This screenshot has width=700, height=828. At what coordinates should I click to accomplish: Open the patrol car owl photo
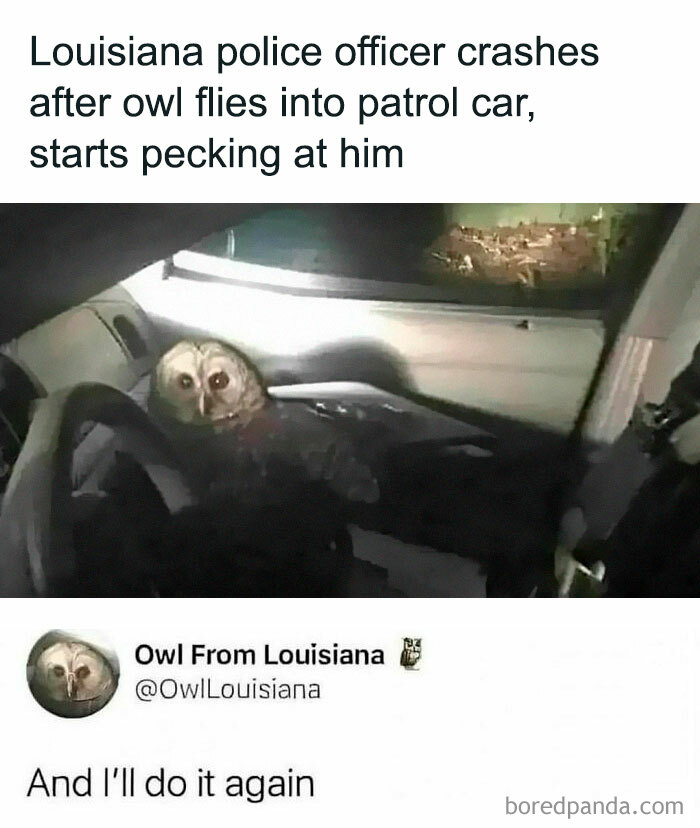coord(350,400)
